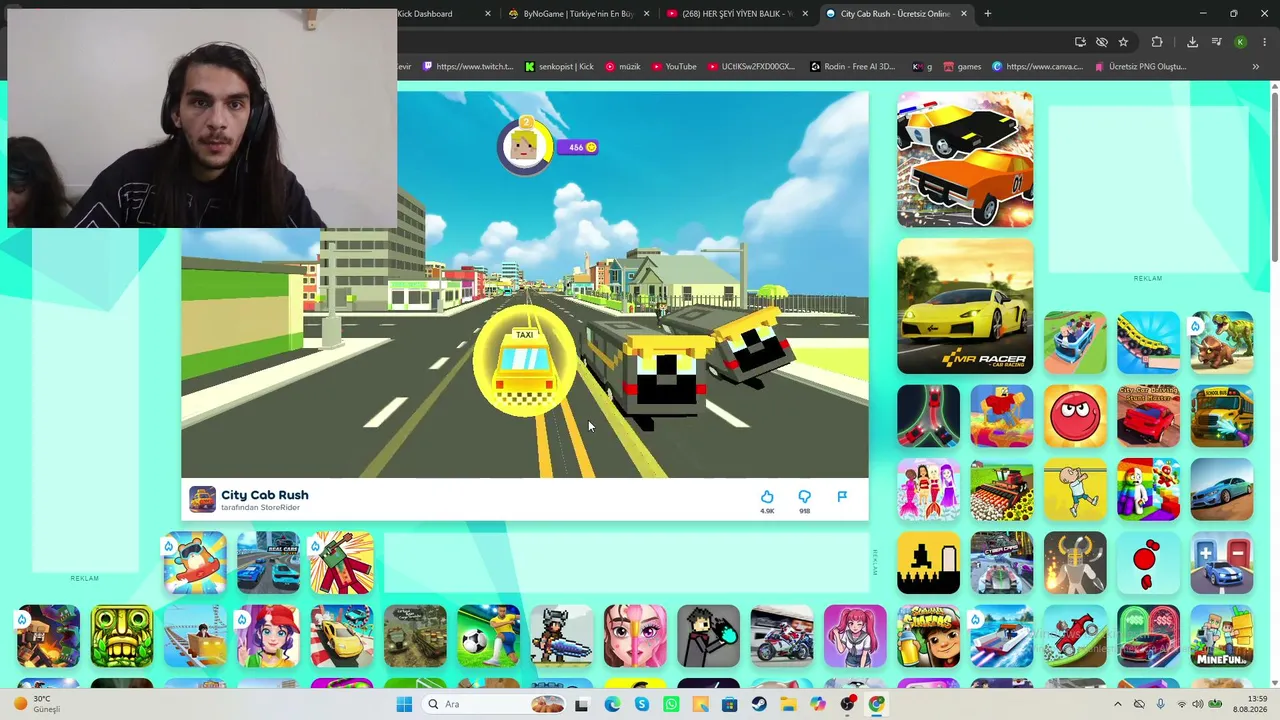Open the games bookmark
This screenshot has height=720, width=1280.
coord(962,67)
